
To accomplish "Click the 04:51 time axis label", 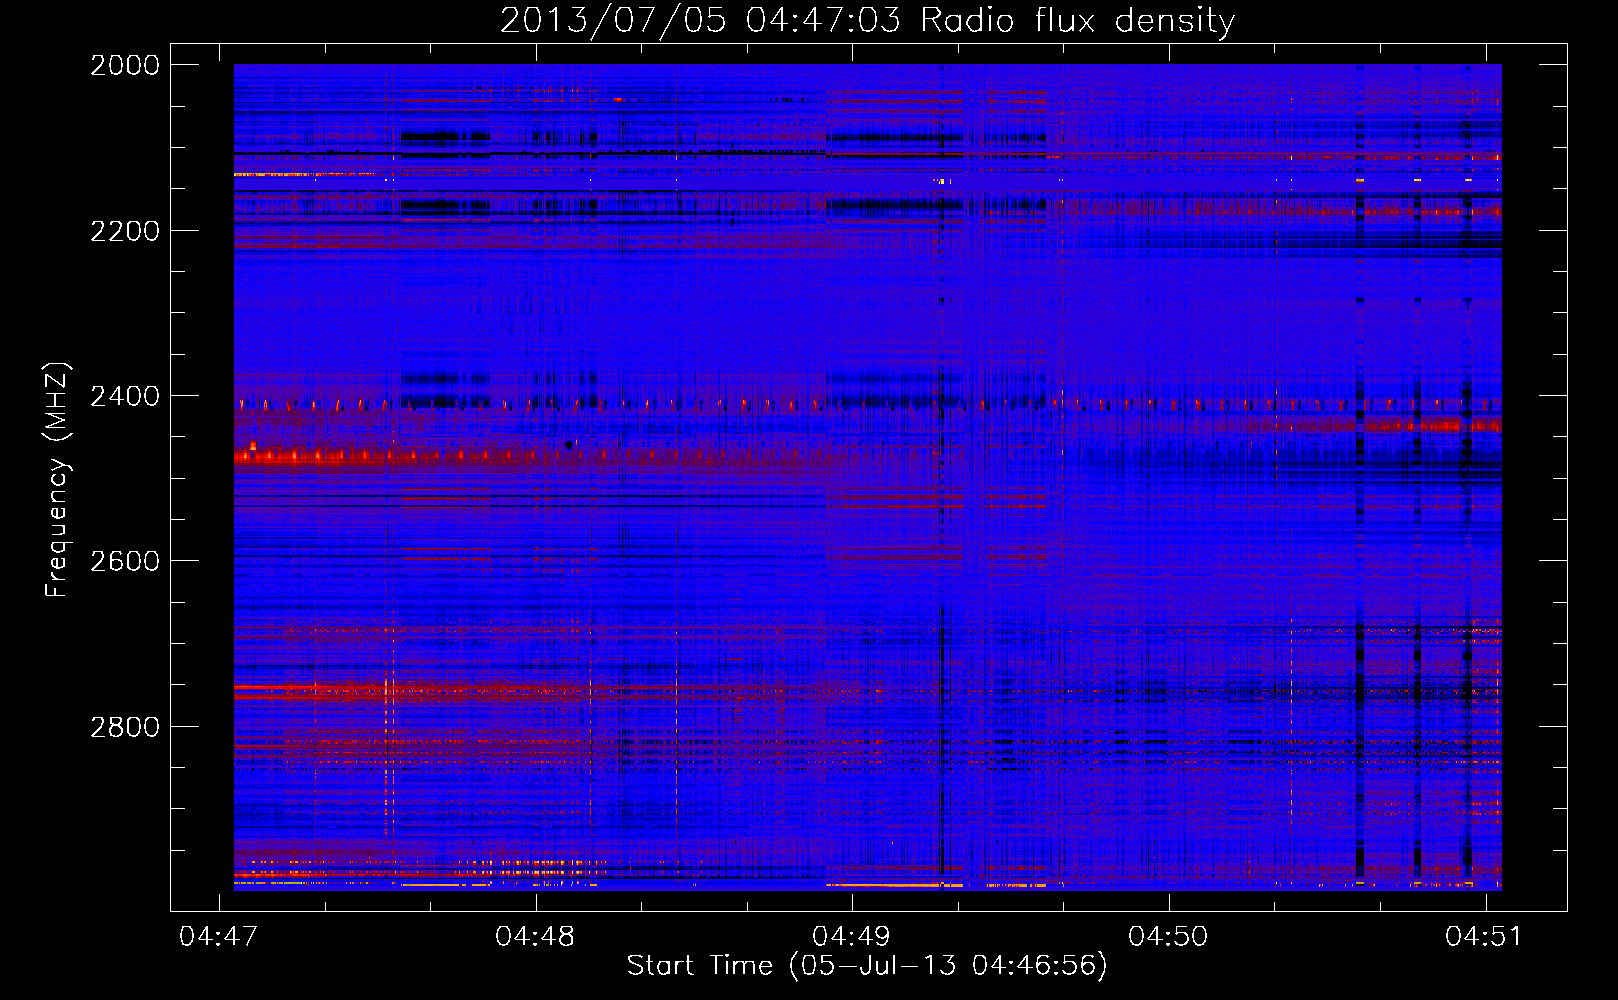I will [1484, 936].
